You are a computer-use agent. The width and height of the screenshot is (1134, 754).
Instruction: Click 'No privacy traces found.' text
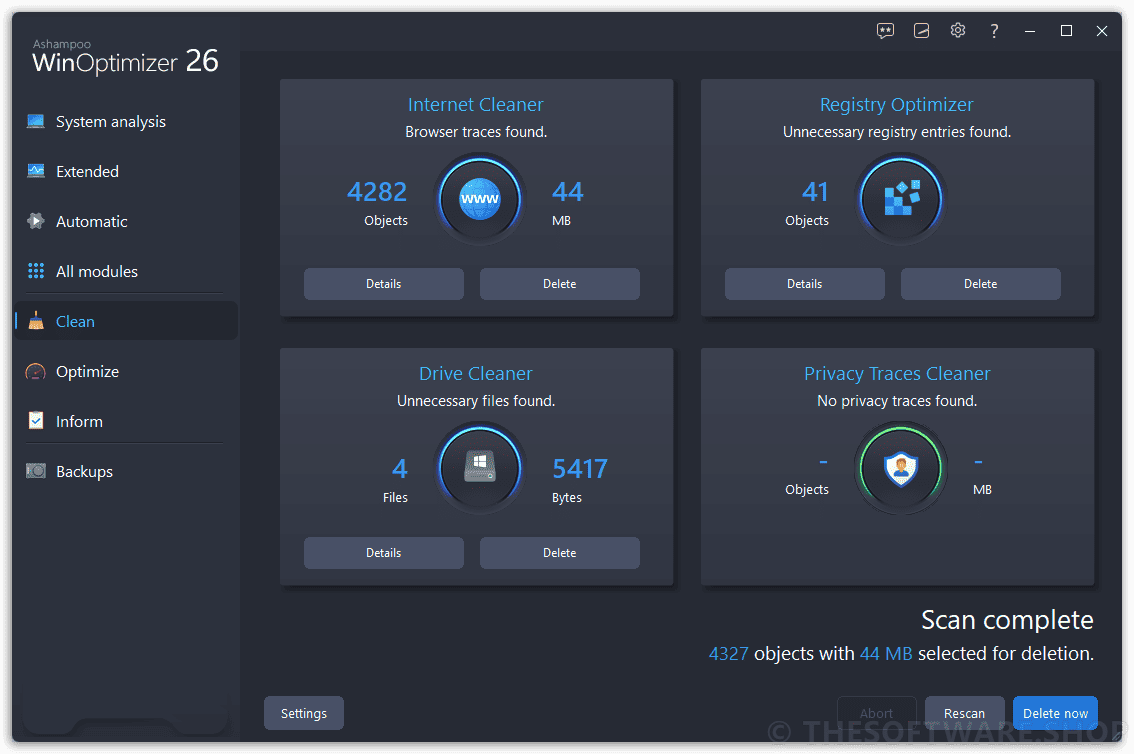[897, 400]
